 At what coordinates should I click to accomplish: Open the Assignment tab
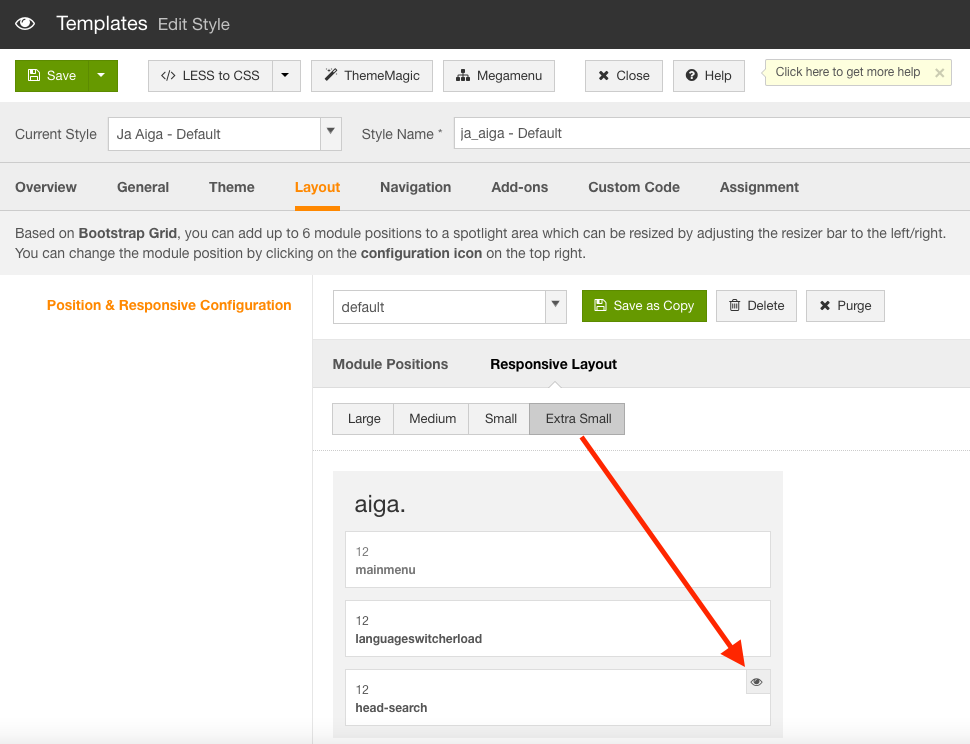click(759, 187)
